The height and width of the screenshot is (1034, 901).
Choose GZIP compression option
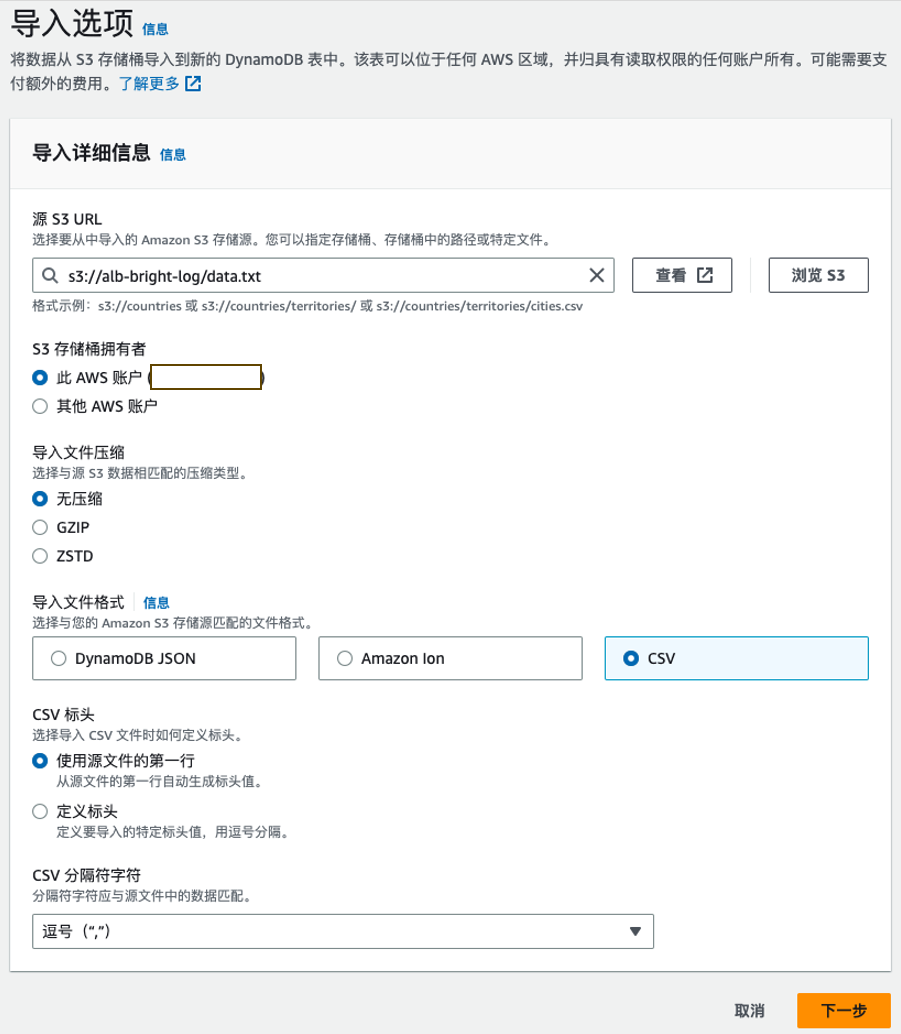pos(40,528)
